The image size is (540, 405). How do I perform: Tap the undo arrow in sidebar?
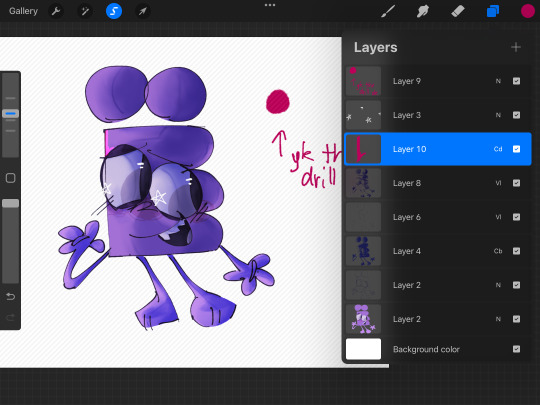tap(10, 297)
